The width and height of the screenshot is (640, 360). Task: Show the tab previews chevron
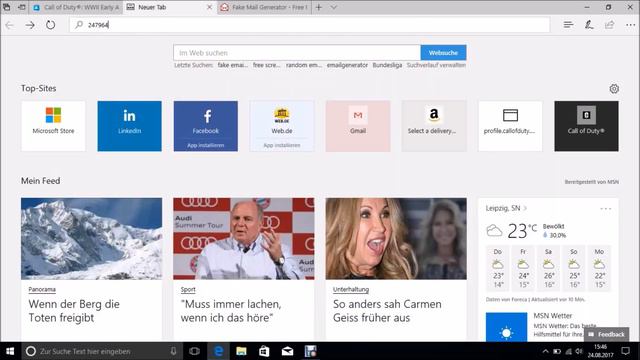click(x=333, y=7)
